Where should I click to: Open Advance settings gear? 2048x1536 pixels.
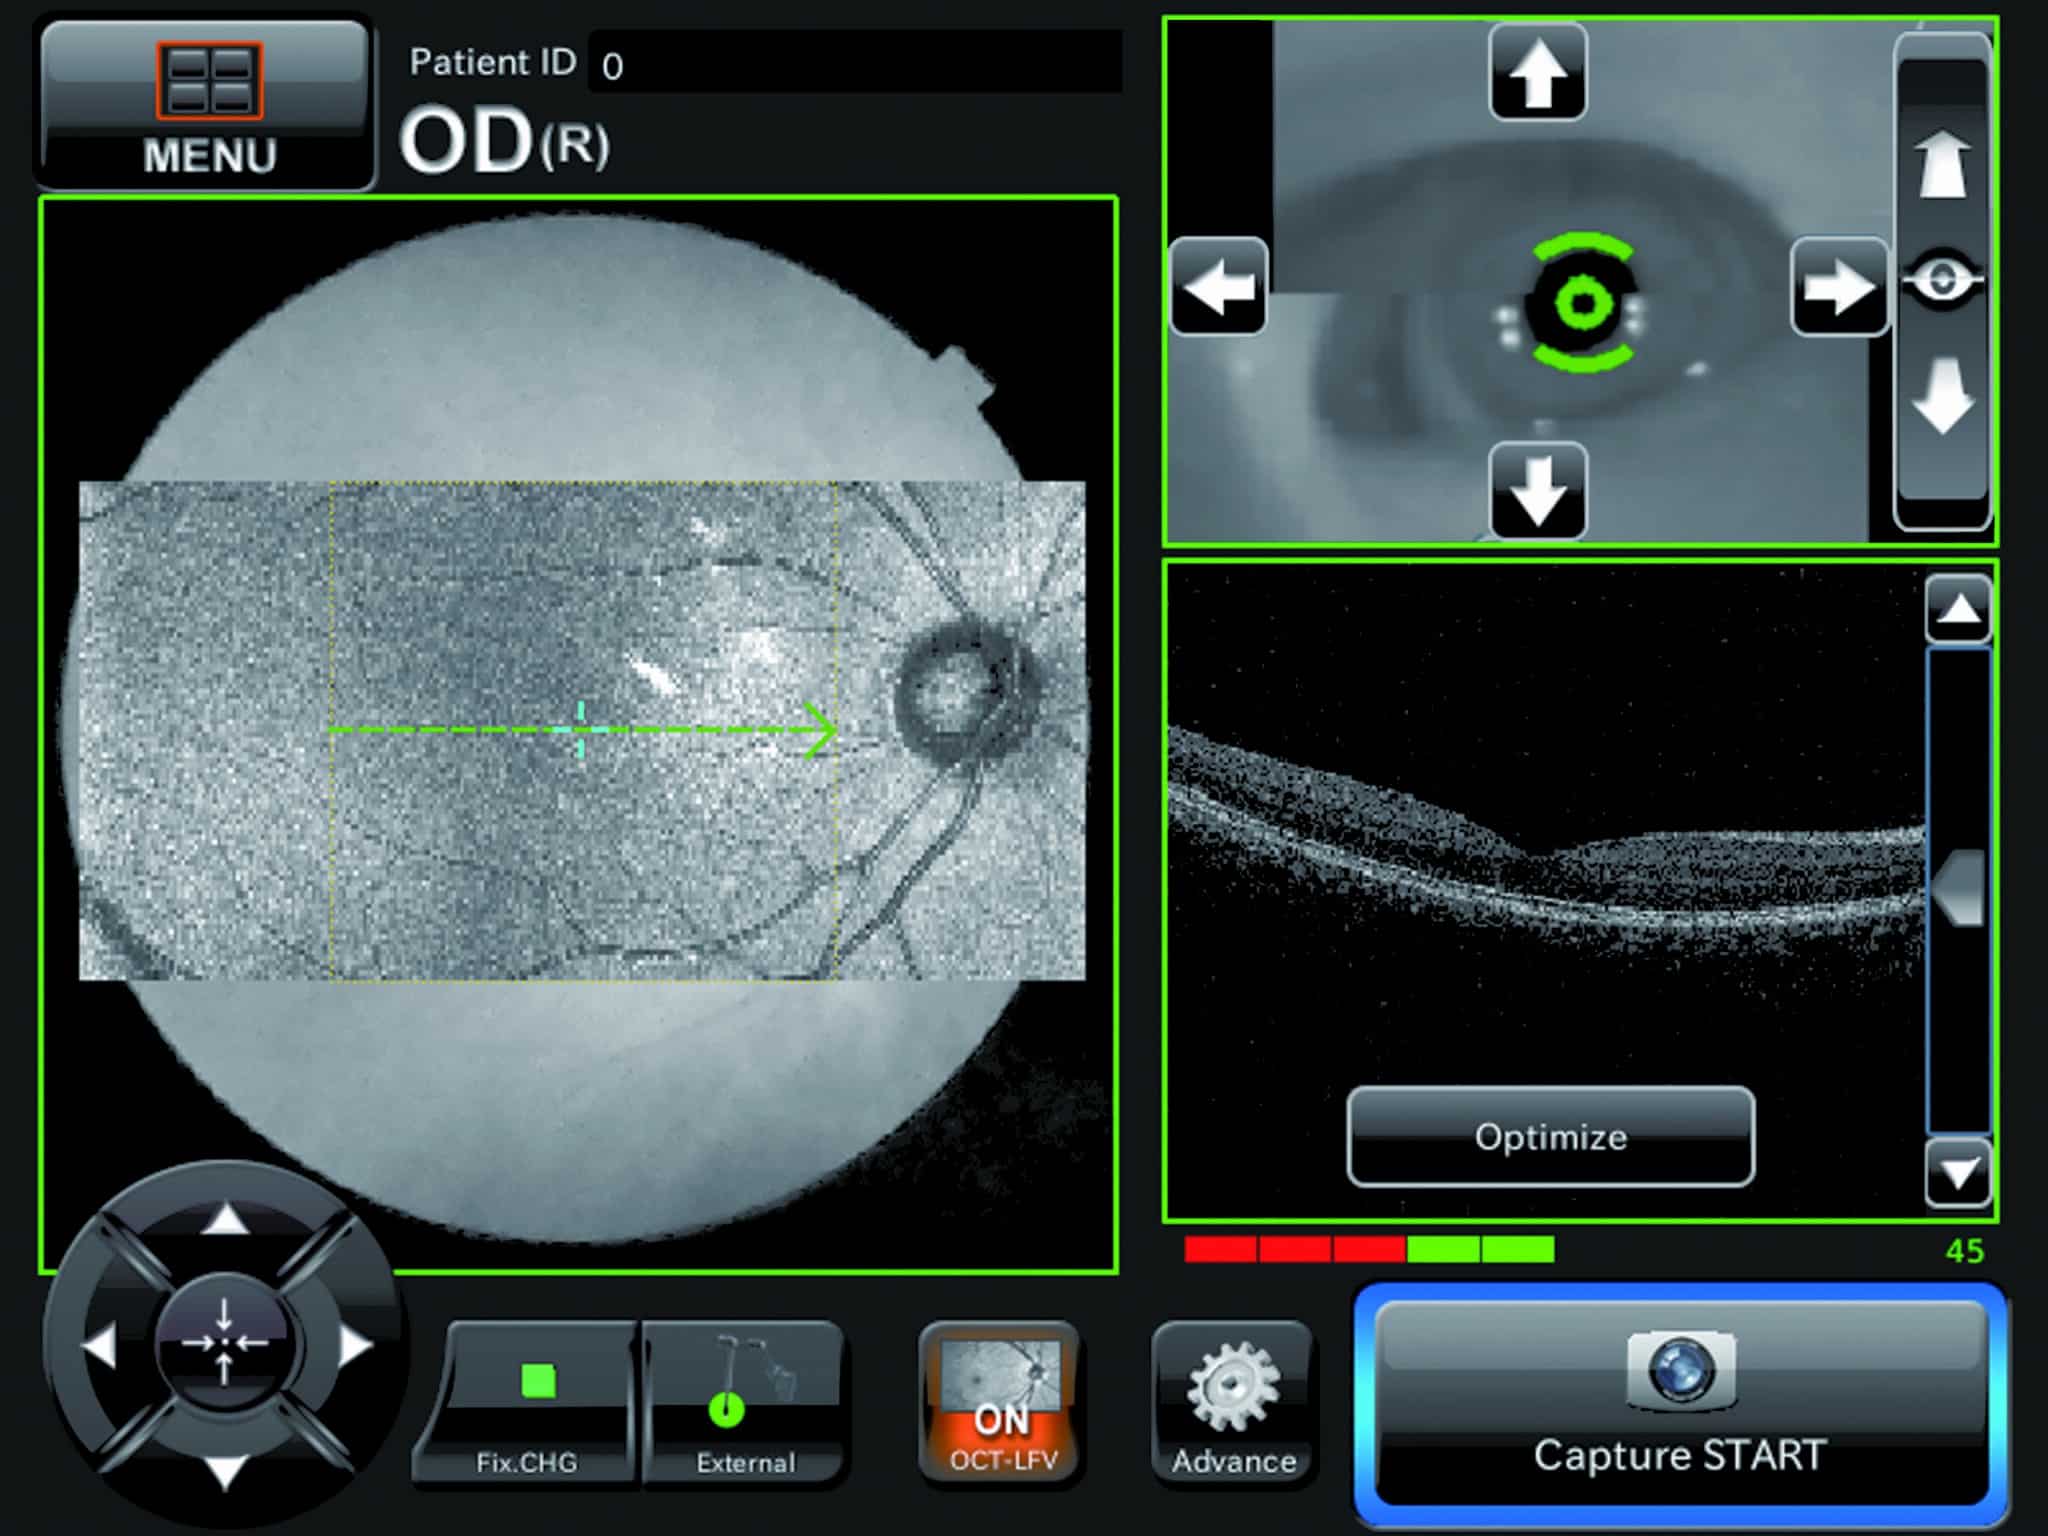point(1233,1402)
